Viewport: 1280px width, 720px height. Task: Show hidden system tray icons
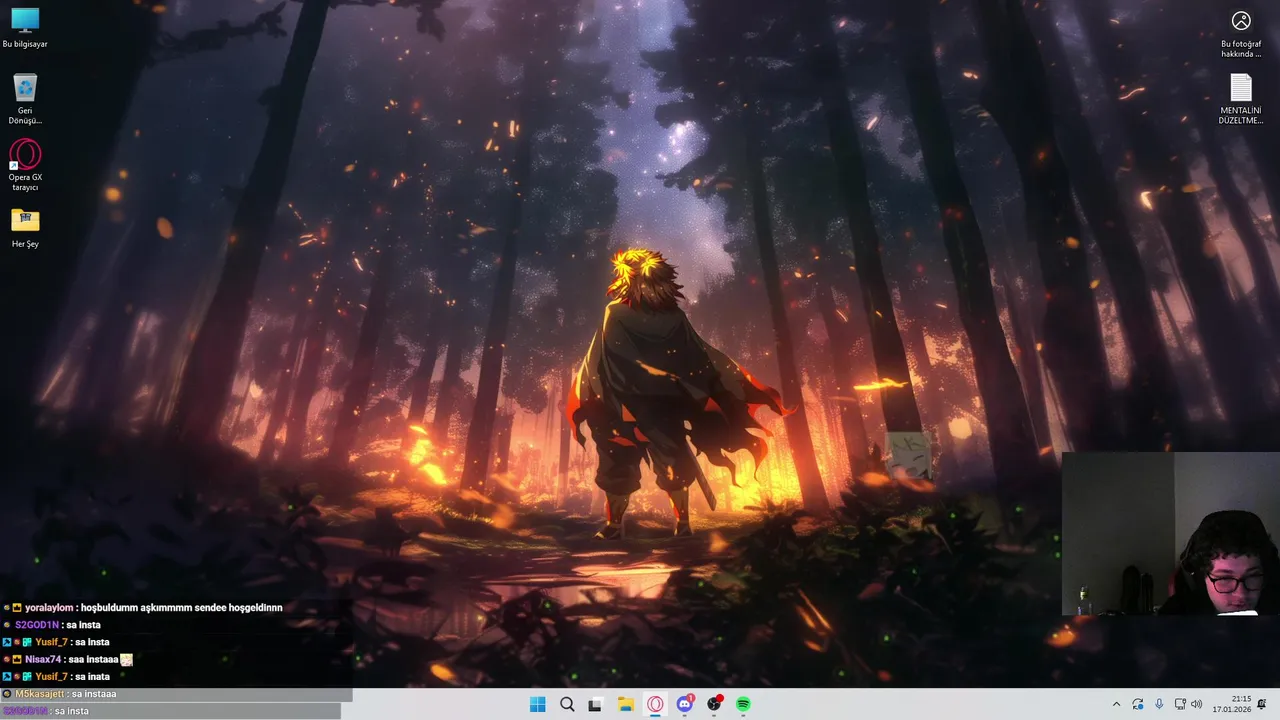coord(1116,704)
